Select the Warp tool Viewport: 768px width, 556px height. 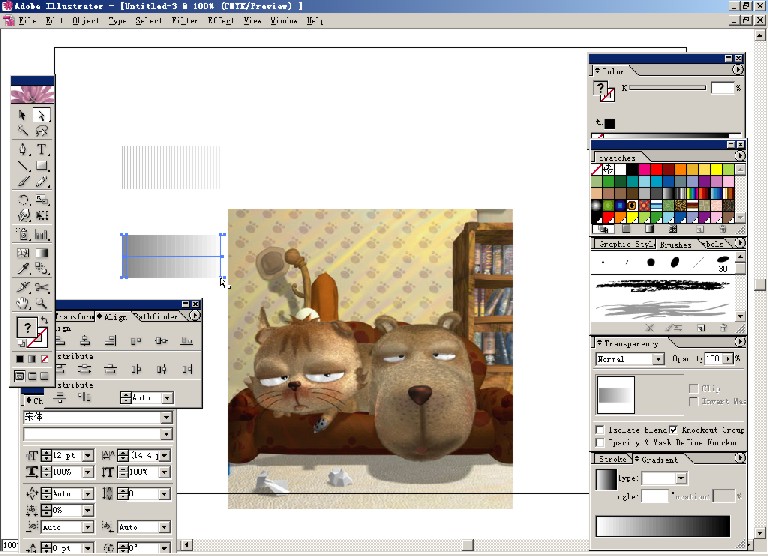[23, 216]
